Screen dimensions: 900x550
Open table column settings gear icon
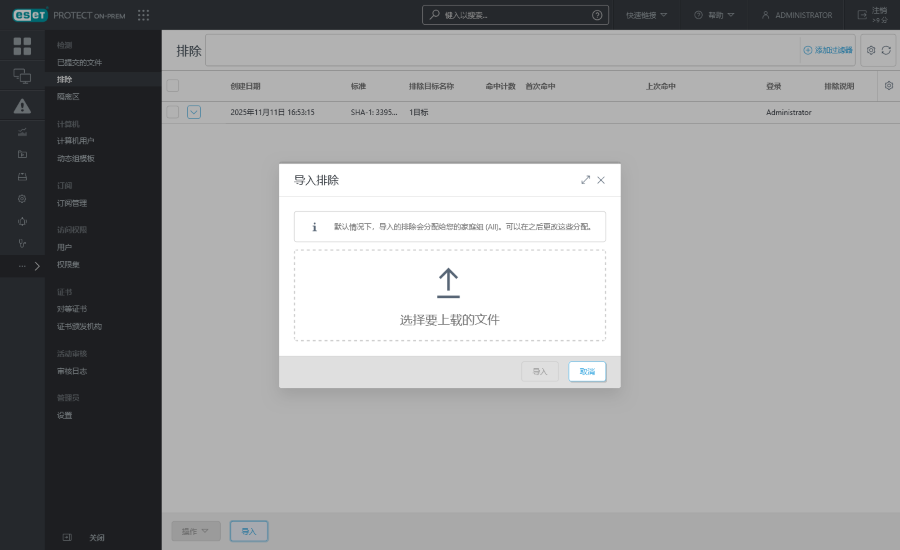888,86
